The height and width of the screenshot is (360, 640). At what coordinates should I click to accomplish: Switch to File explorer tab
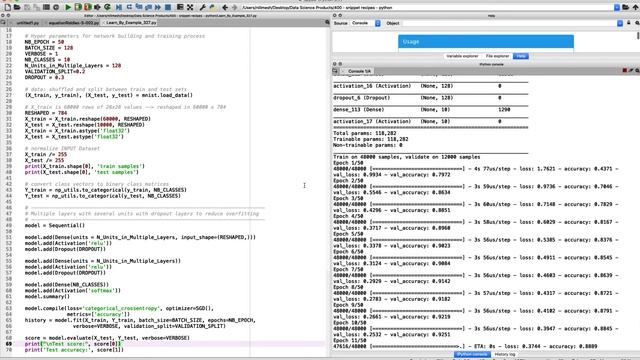497,56
